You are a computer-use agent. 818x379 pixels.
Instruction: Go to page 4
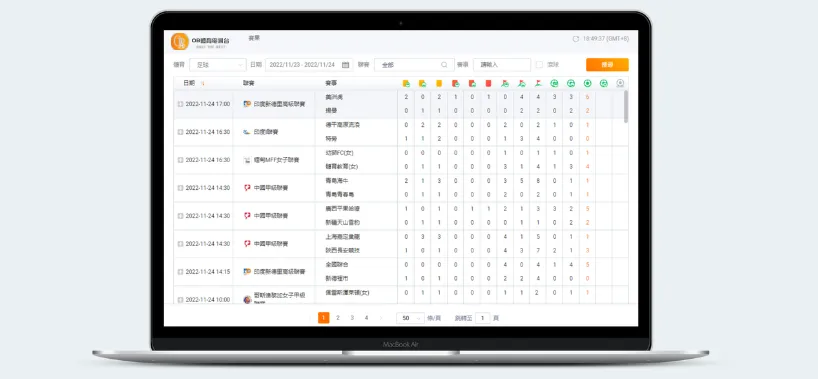tap(366, 318)
